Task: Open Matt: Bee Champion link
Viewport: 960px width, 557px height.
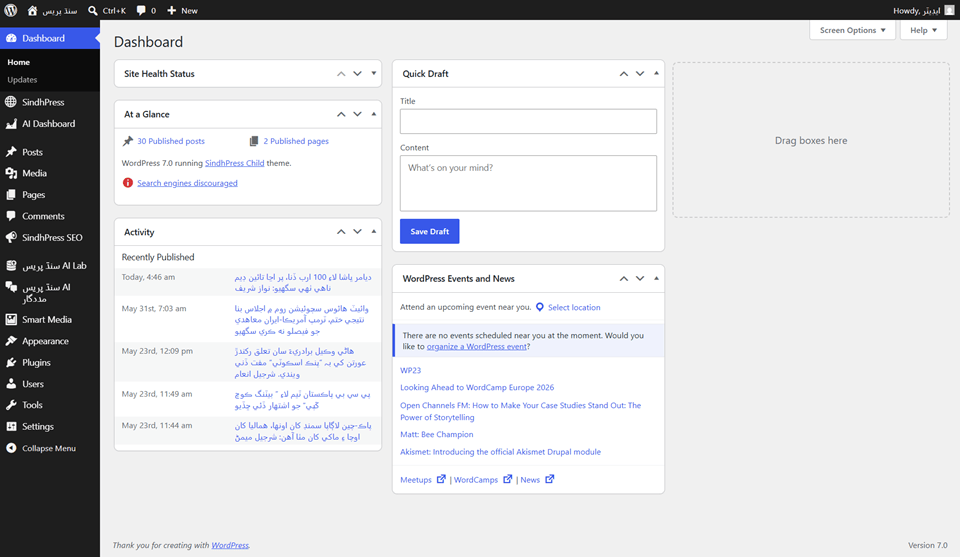Action: [437, 435]
